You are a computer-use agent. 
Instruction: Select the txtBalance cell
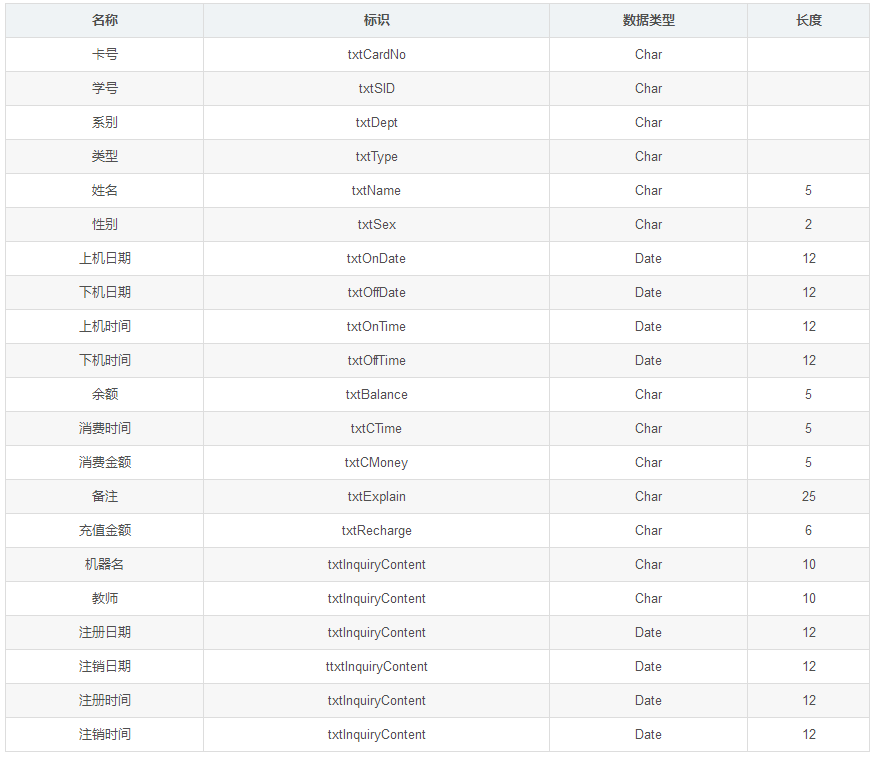pos(376,394)
